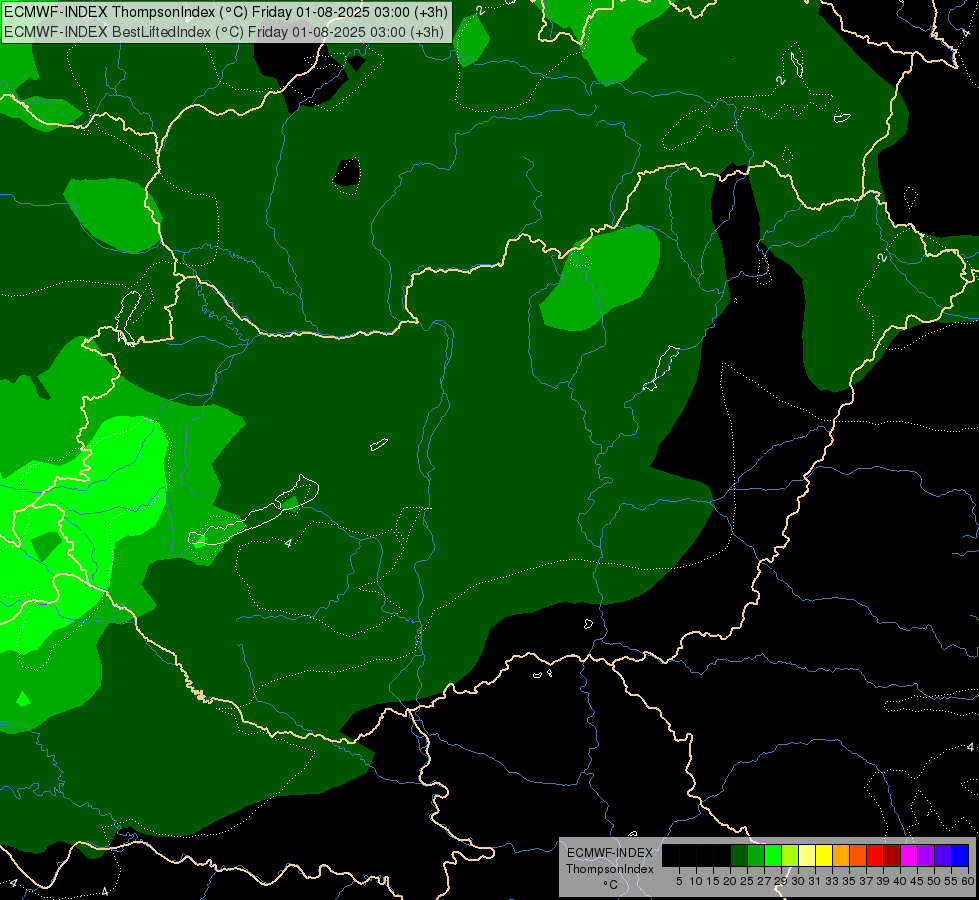Image resolution: width=979 pixels, height=900 pixels.
Task: Click the ThompsonIndex title line at top
Action: coord(225,12)
